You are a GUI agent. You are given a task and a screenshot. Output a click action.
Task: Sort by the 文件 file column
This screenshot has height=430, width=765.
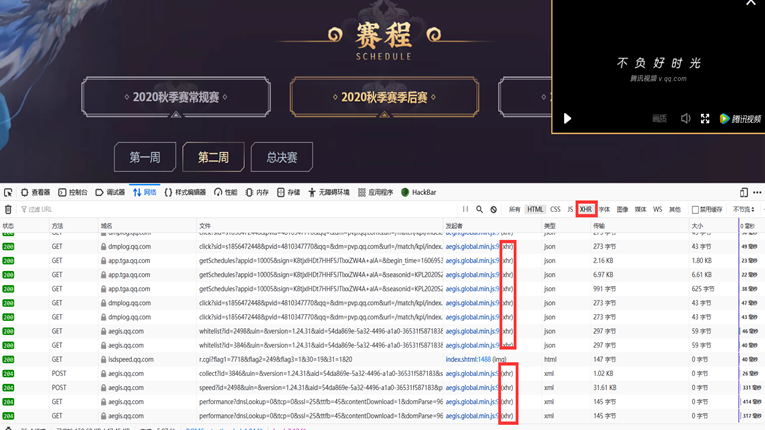(x=320, y=226)
